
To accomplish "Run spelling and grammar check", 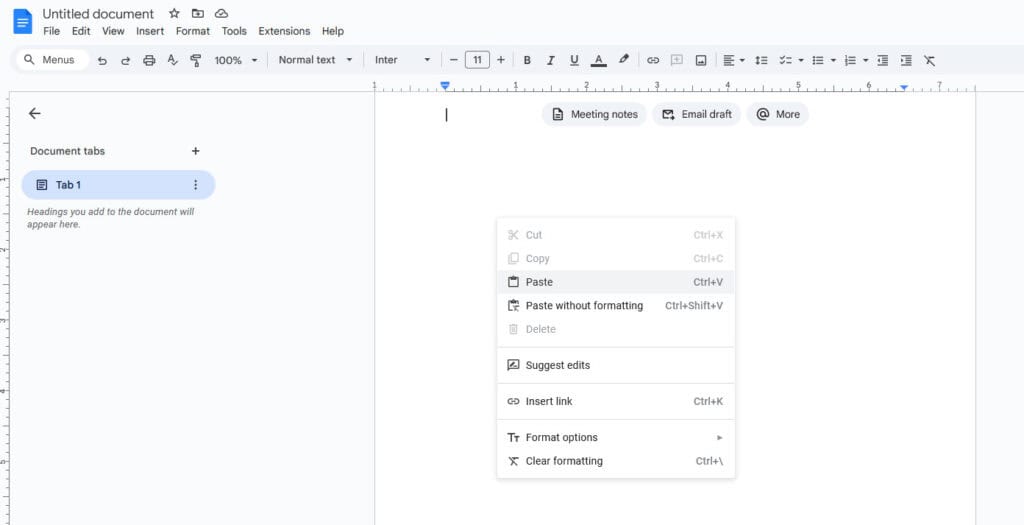I will tap(172, 60).
